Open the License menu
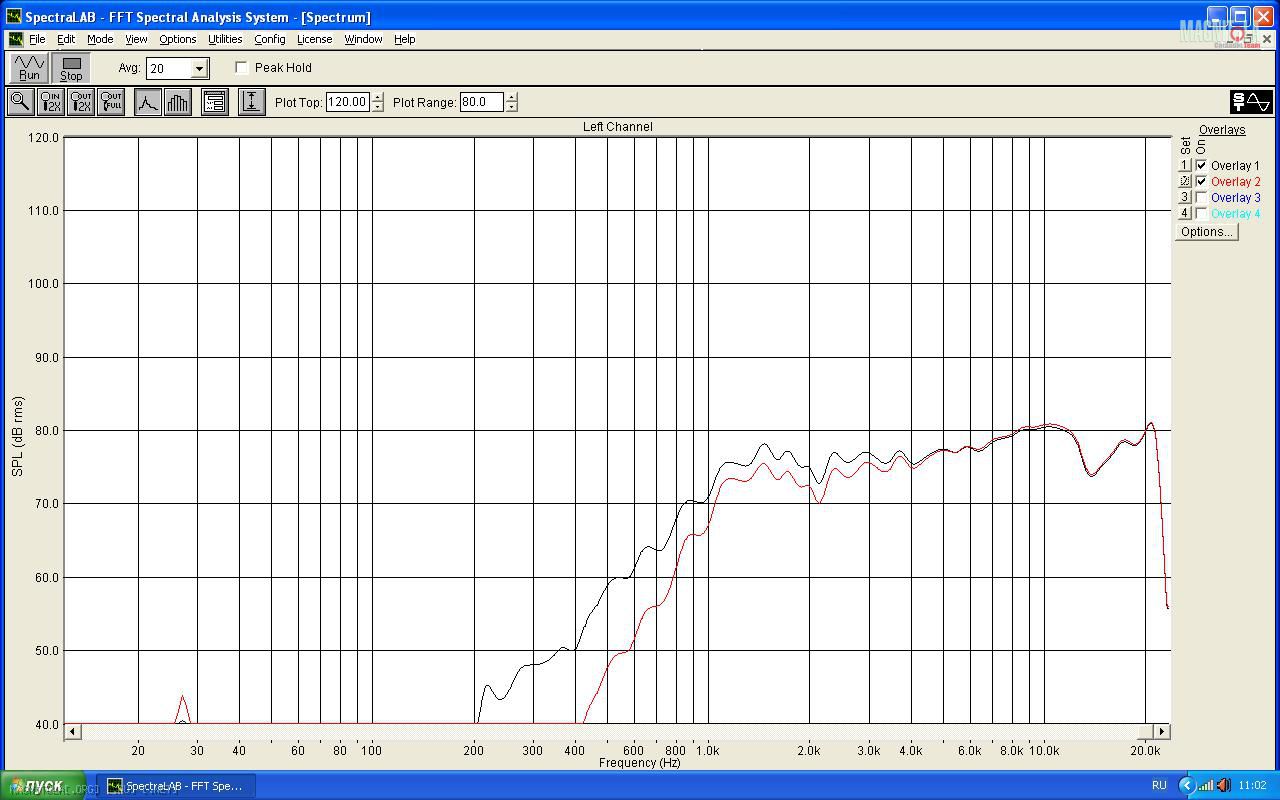This screenshot has height=800, width=1280. pos(314,39)
